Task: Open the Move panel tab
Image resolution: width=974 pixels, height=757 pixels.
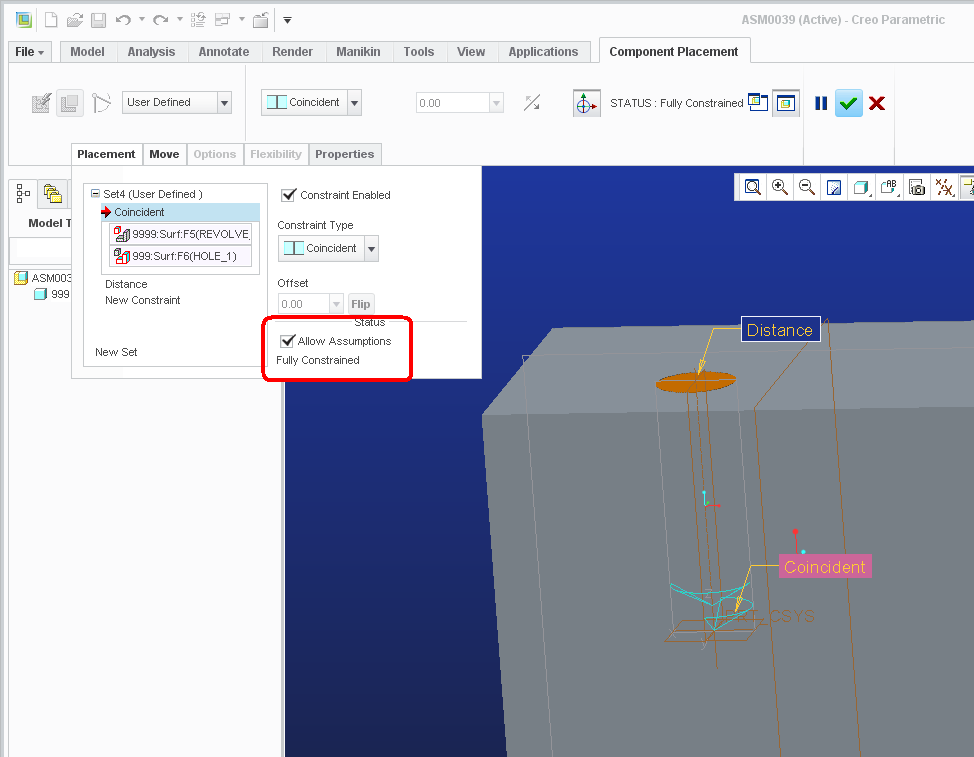Action: 164,154
